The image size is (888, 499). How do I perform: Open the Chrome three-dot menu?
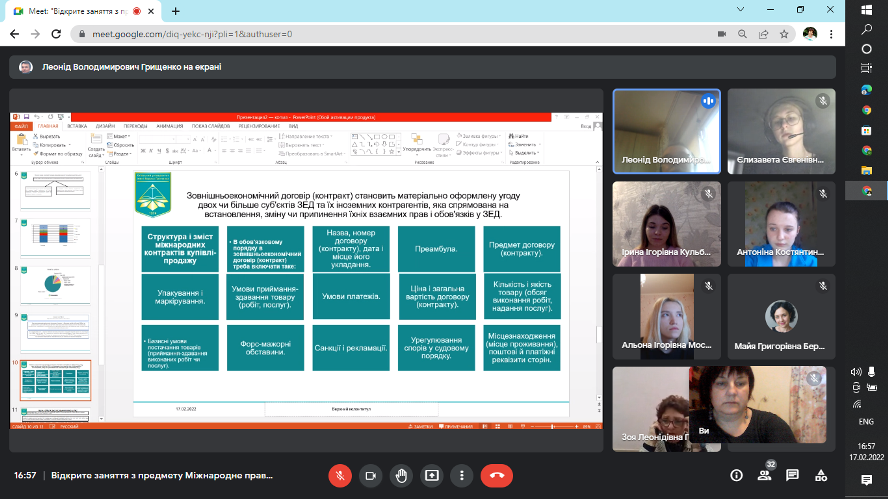831,34
